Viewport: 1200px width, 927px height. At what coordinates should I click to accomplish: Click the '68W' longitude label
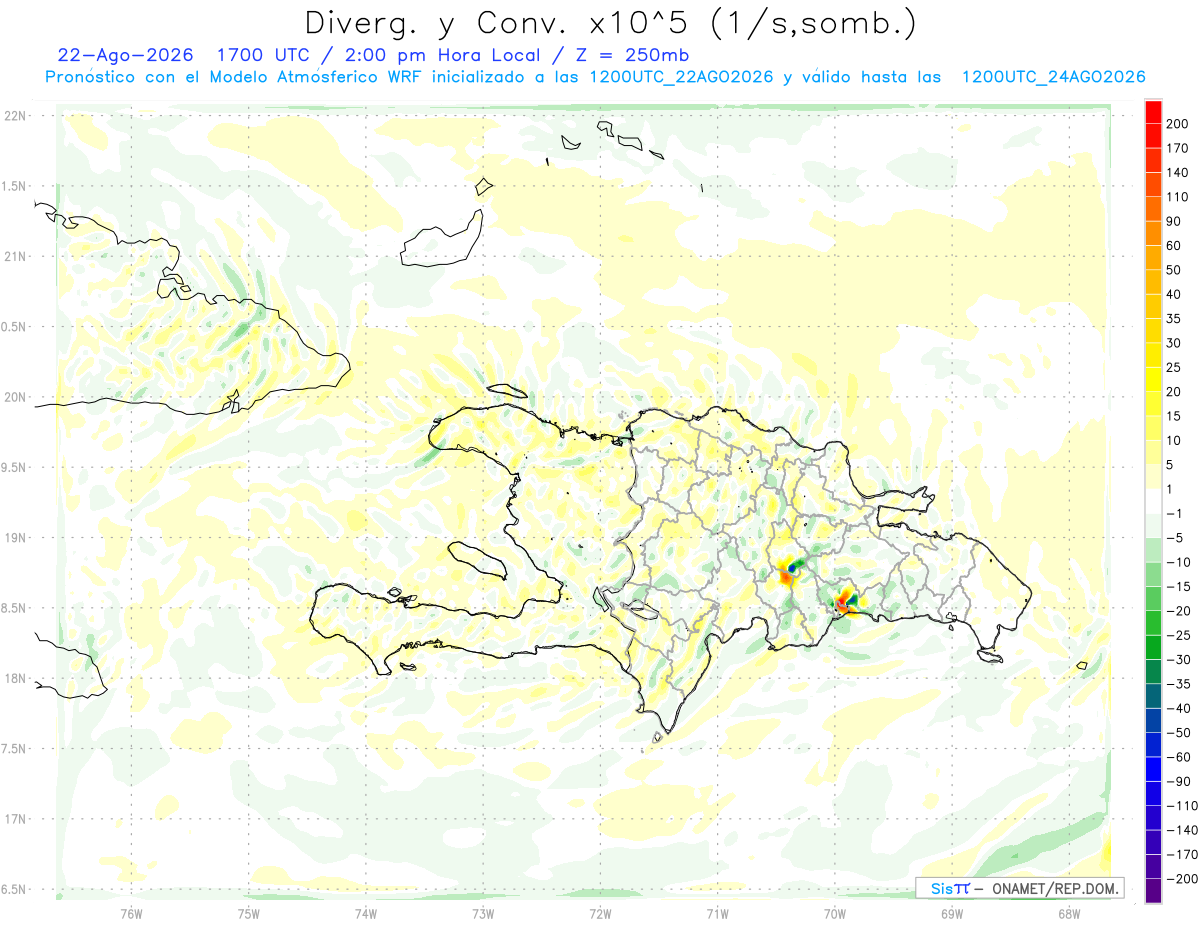[1068, 913]
